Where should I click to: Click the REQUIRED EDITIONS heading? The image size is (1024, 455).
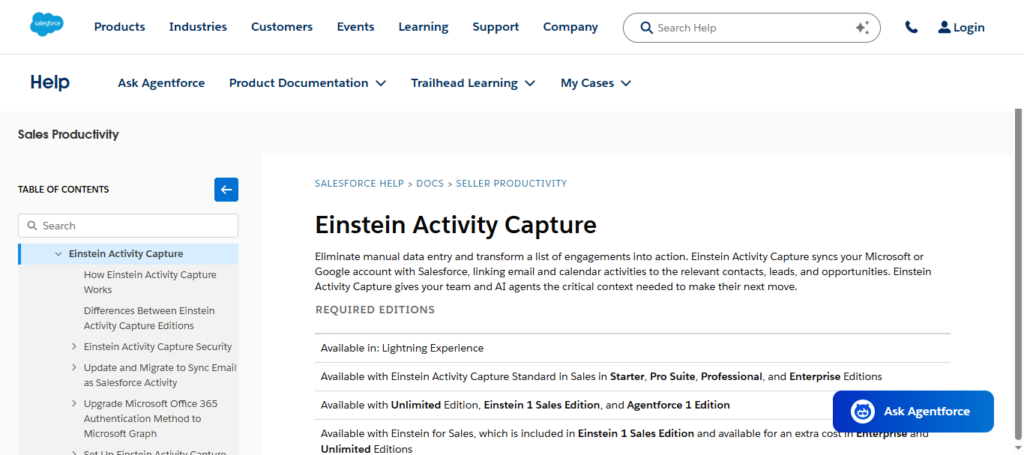[375, 309]
